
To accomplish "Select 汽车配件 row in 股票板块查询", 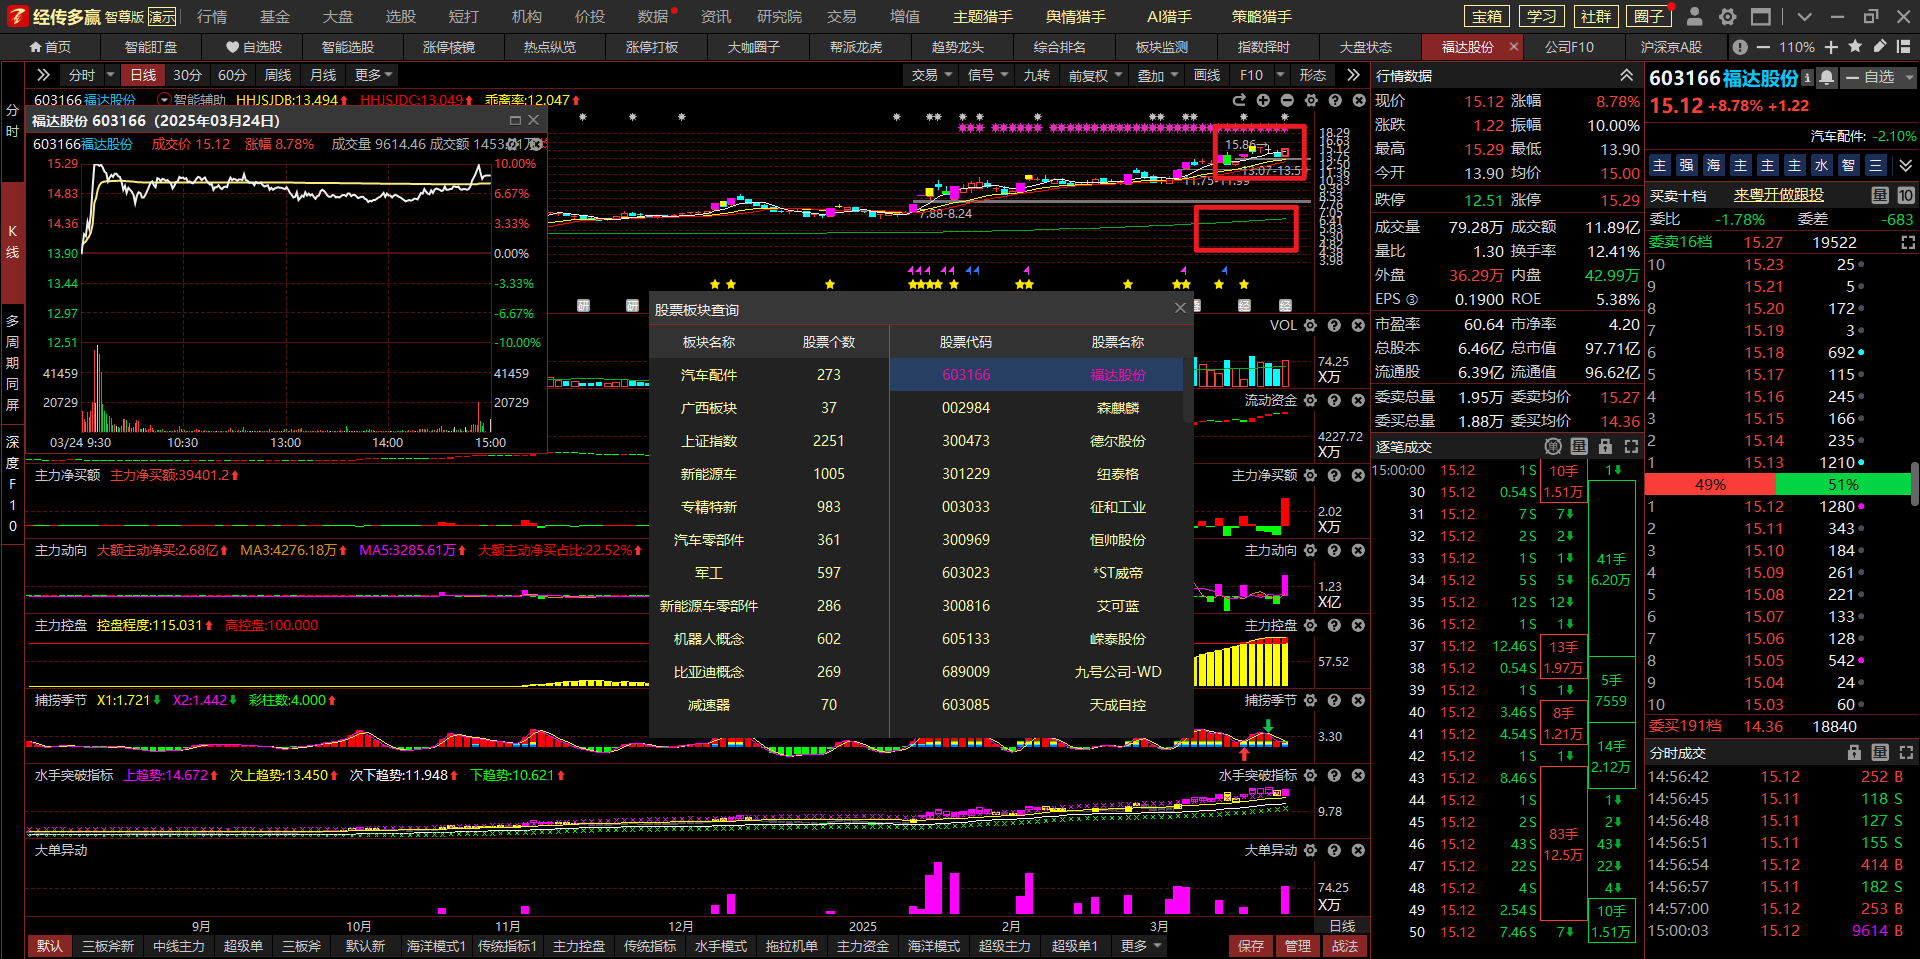I will point(769,375).
